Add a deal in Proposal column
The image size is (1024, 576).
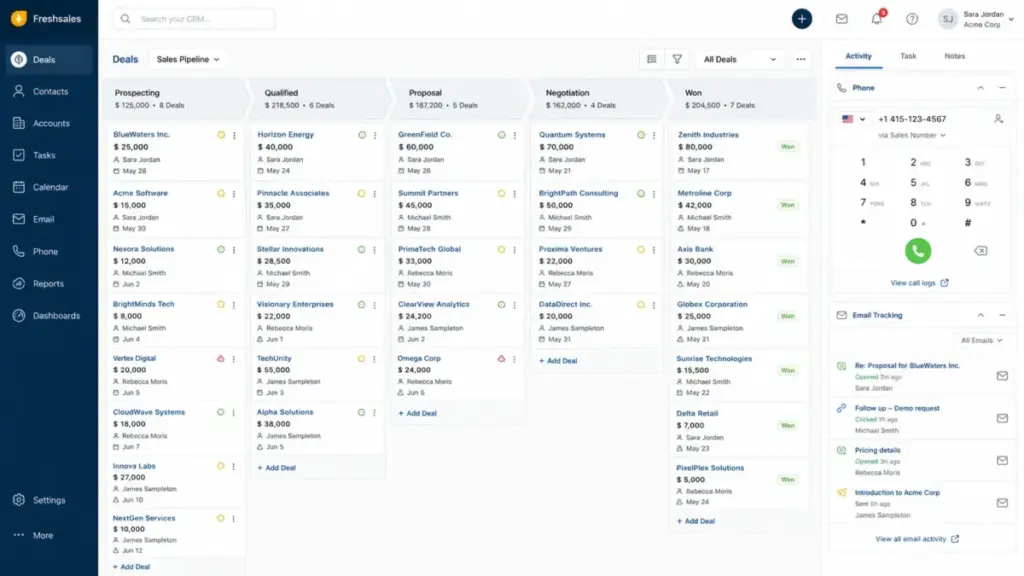[x=417, y=413]
